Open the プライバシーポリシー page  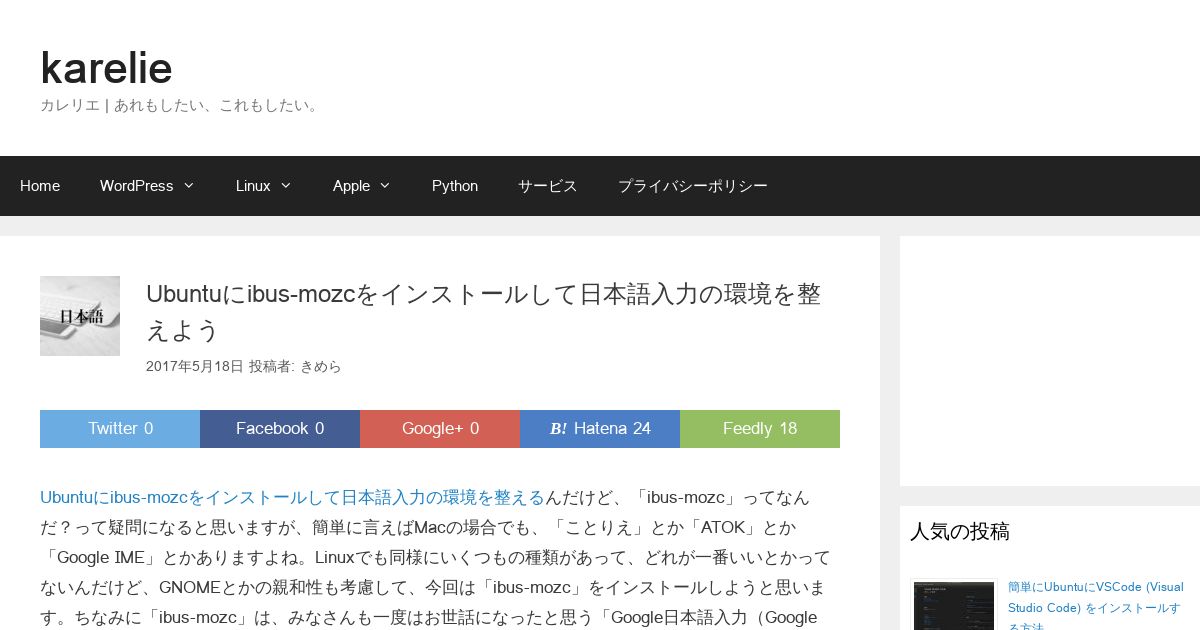click(x=693, y=186)
